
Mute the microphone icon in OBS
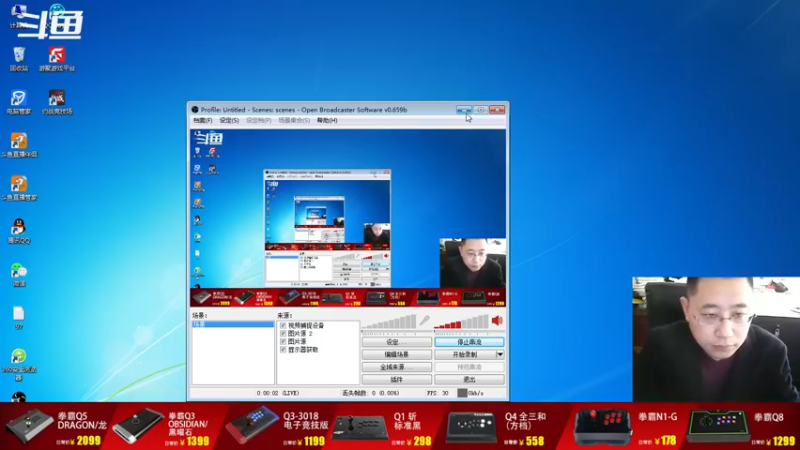[424, 321]
